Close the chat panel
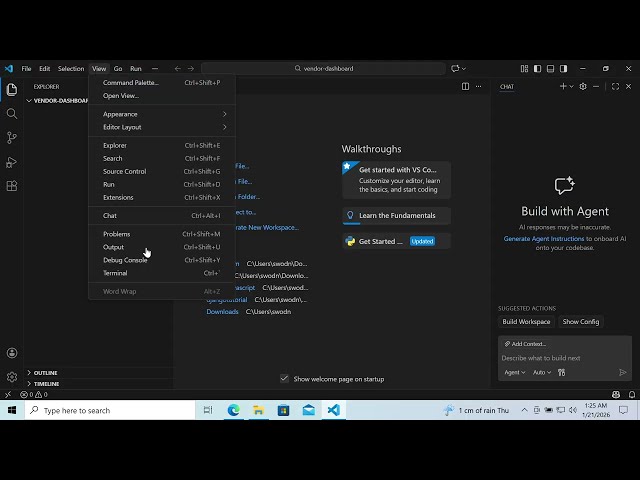The width and height of the screenshot is (640, 480). tap(629, 87)
